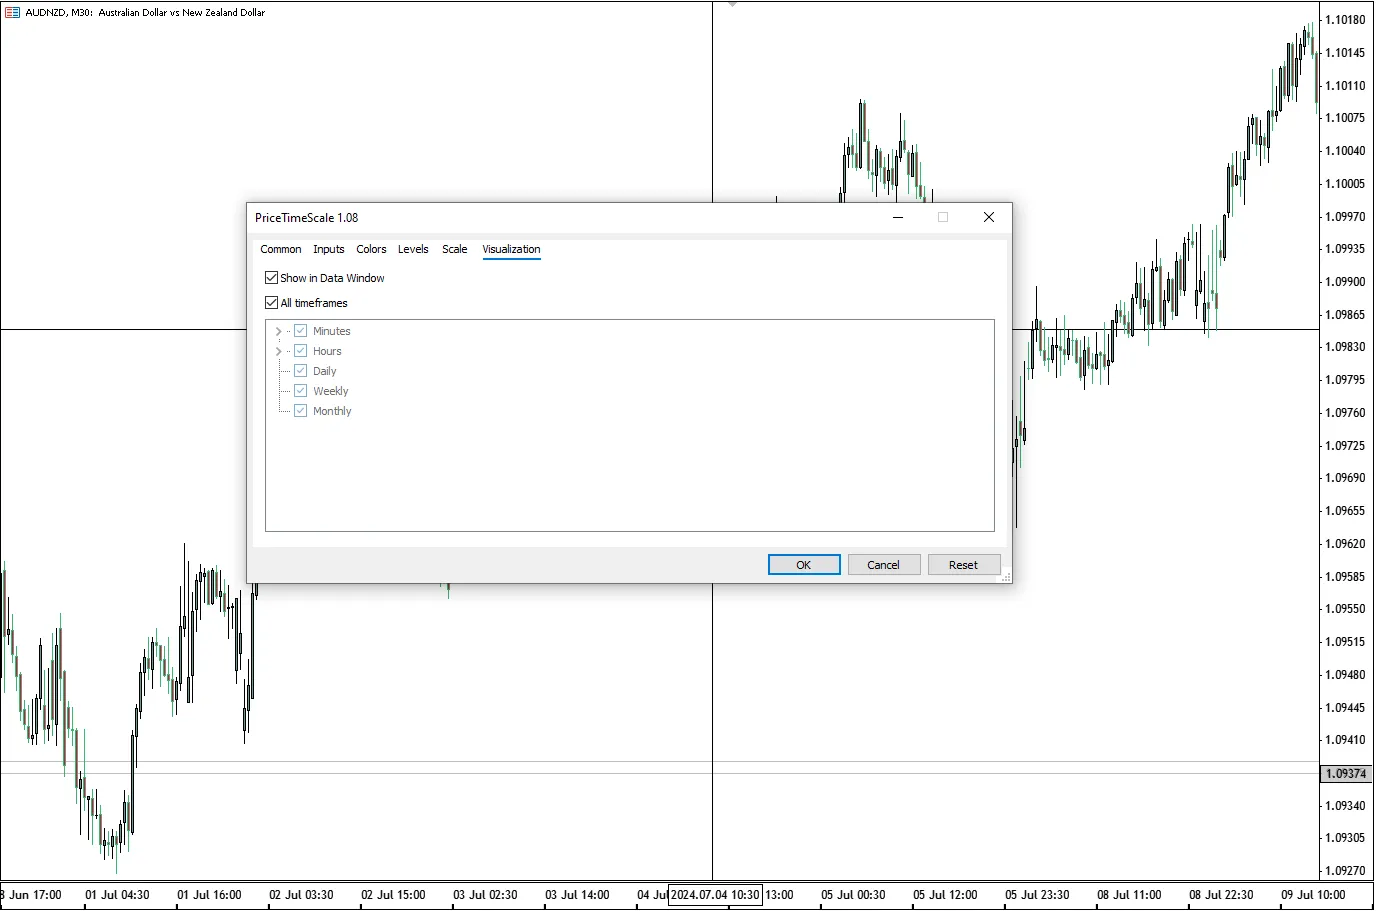Viewport: 1376px width, 911px height.
Task: Uncheck the All timeframes checkbox
Action: 271,303
